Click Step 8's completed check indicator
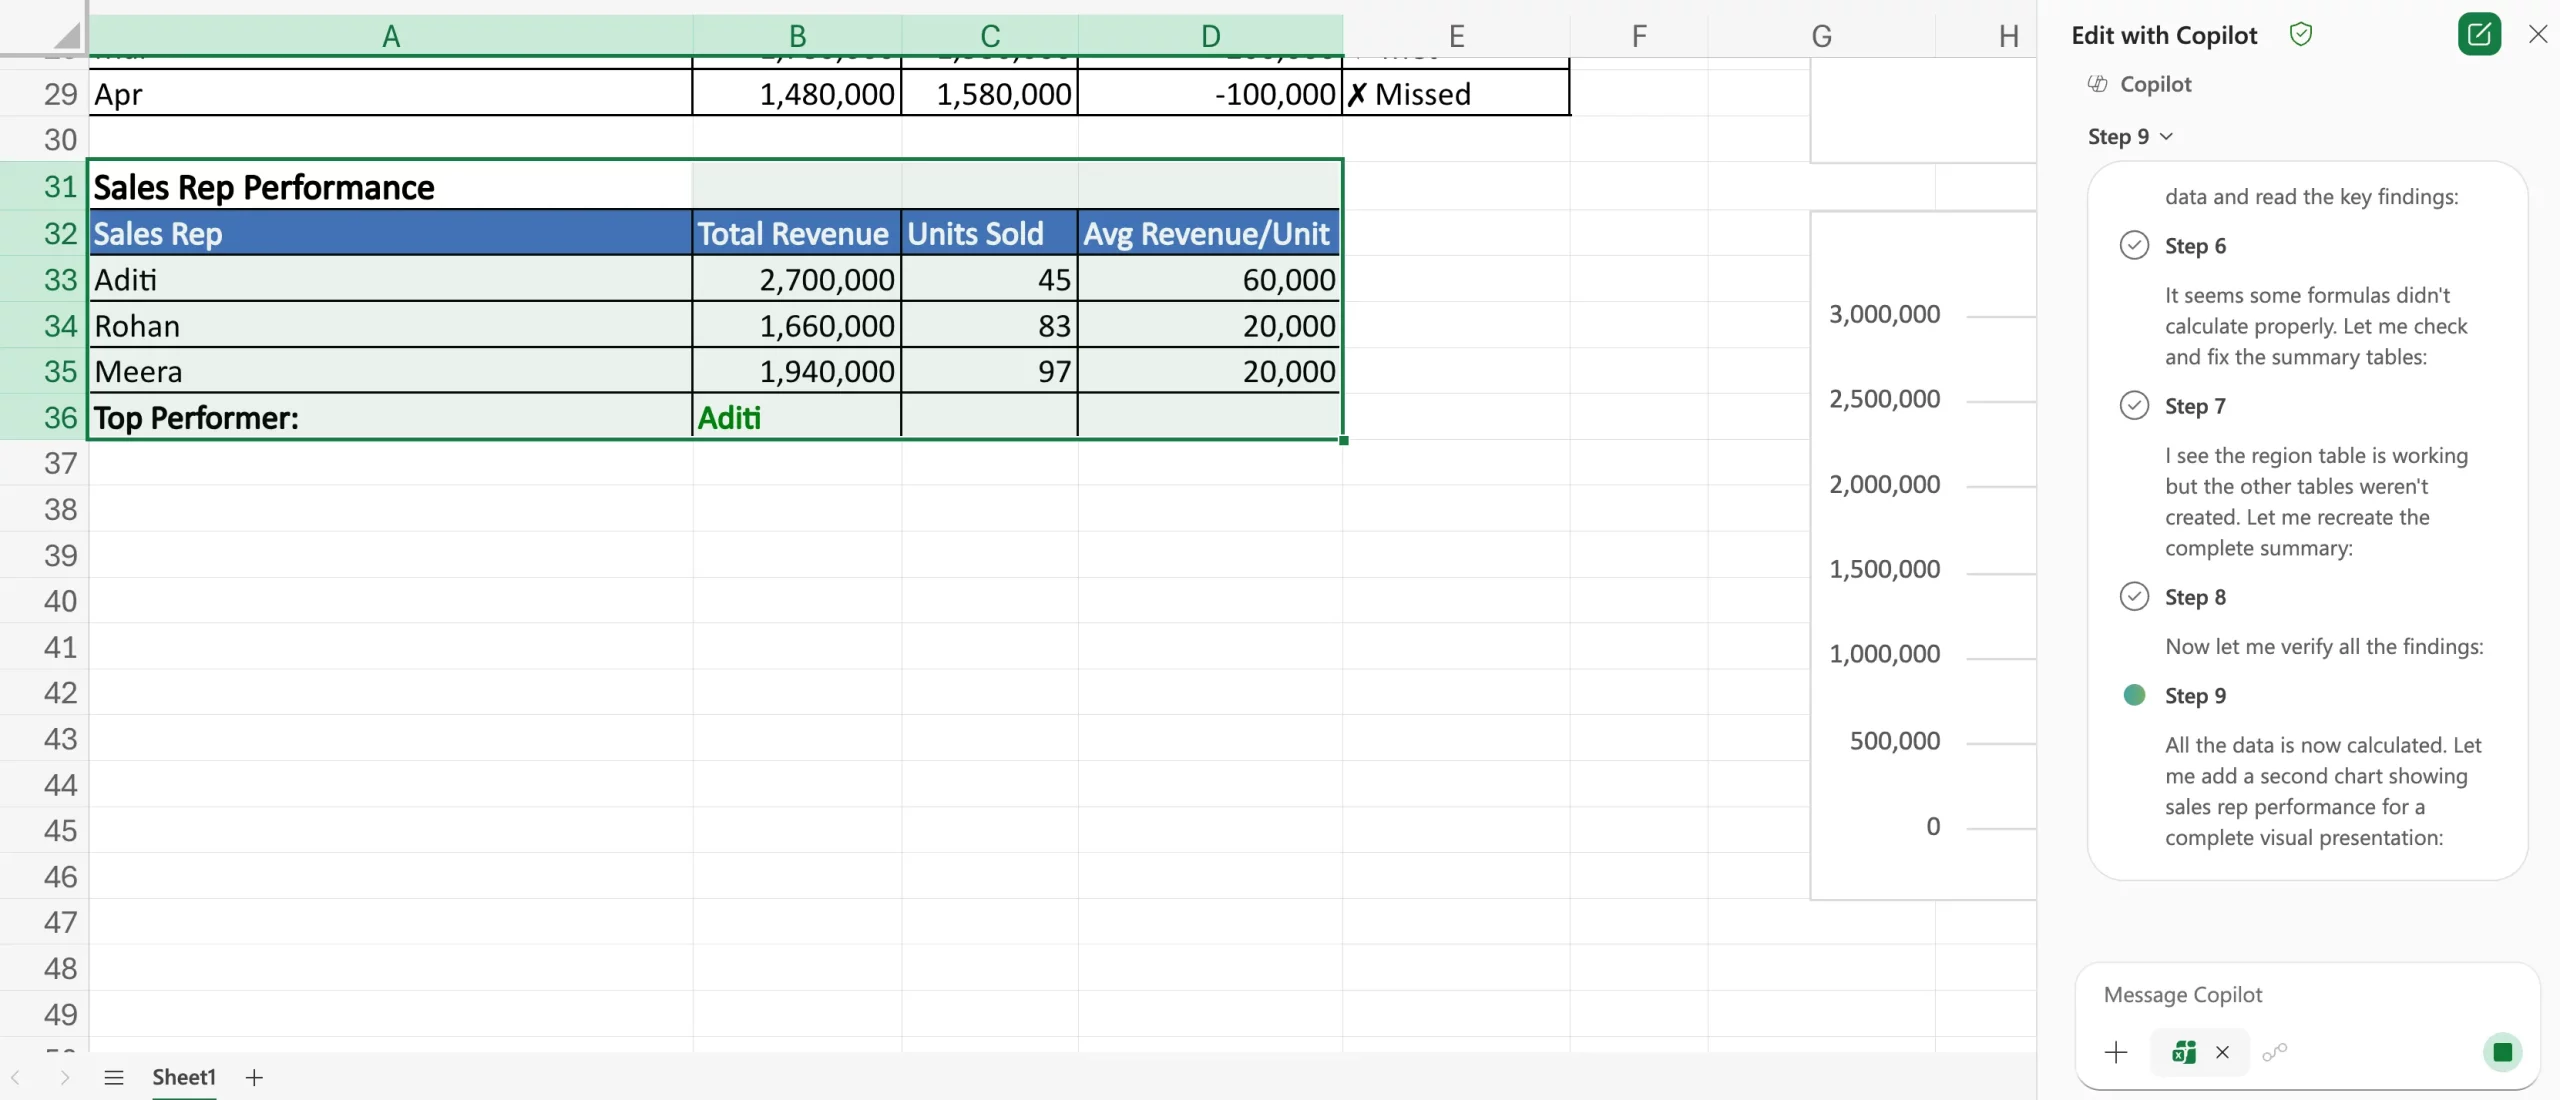 point(2134,595)
